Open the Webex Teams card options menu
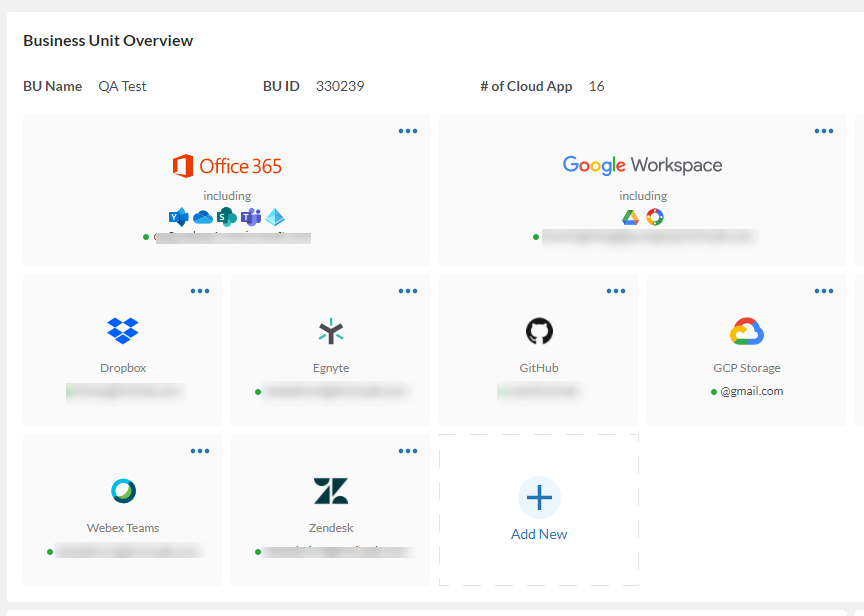This screenshot has width=864, height=616. coord(200,451)
